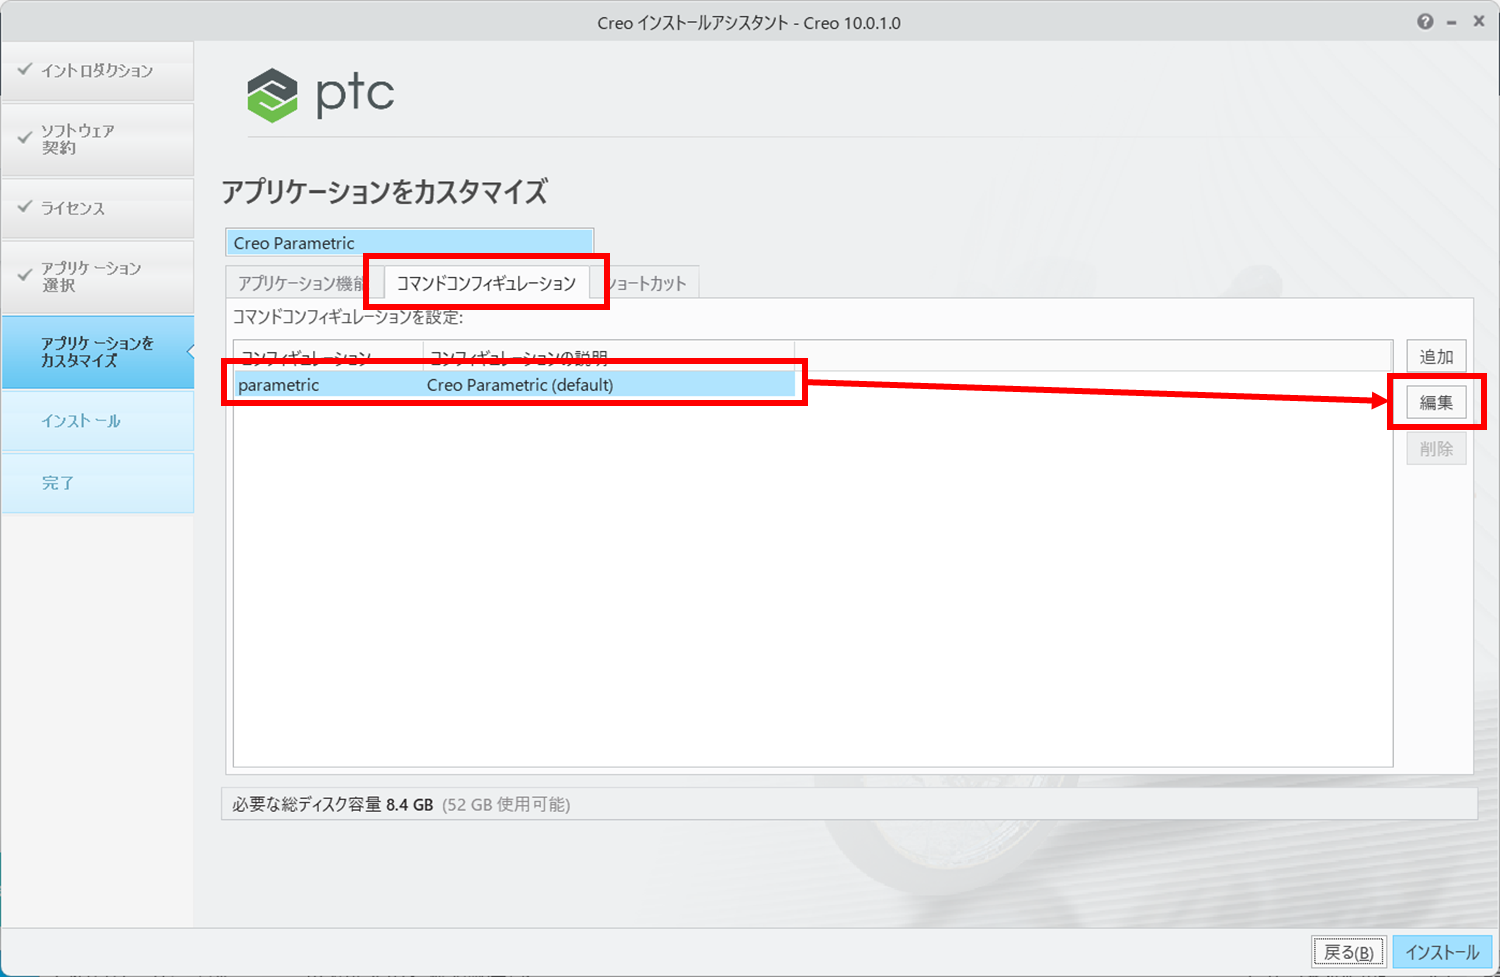Click the インストール step in sidebar

pos(97,421)
